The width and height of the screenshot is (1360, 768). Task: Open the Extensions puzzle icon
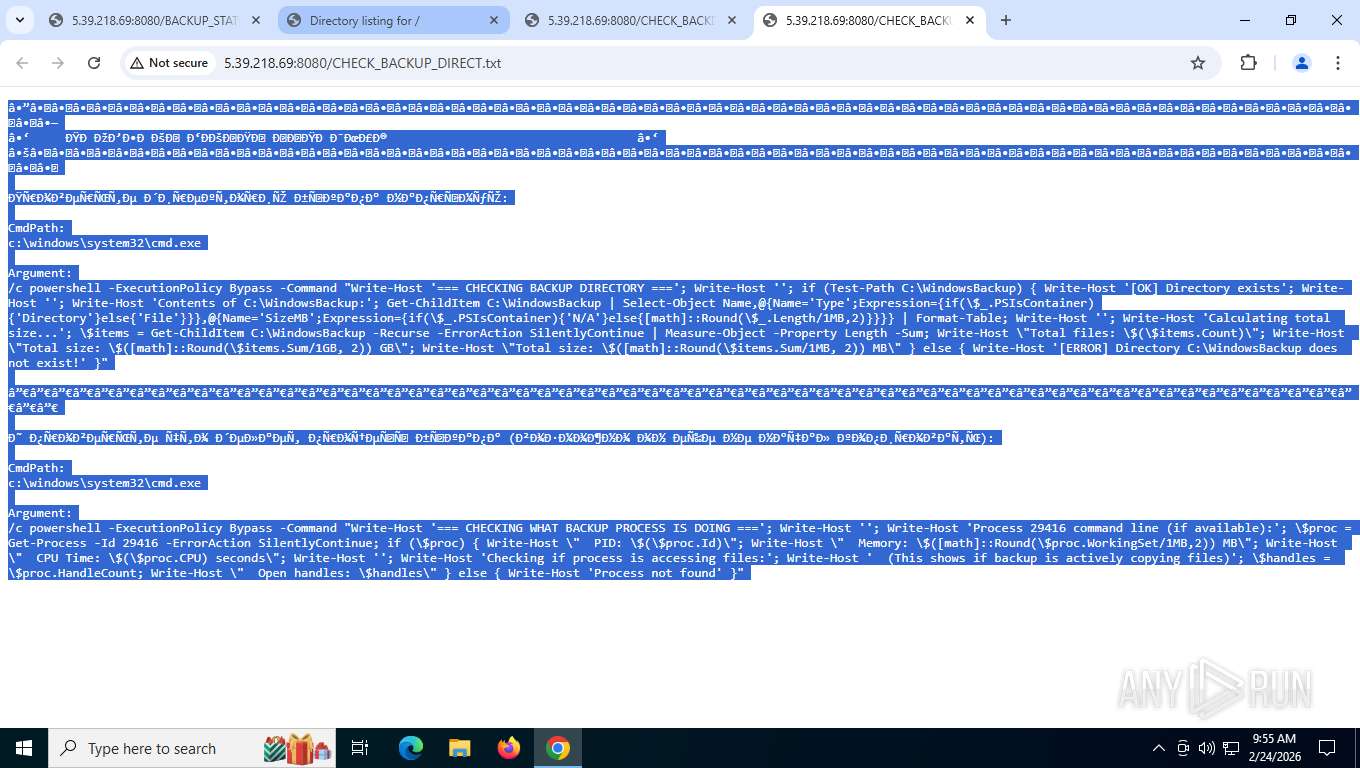coord(1248,63)
